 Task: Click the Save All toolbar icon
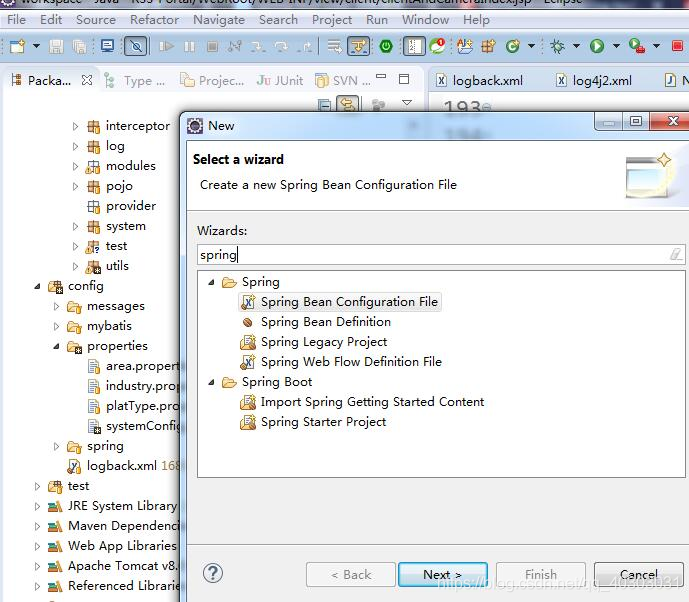(x=79, y=46)
